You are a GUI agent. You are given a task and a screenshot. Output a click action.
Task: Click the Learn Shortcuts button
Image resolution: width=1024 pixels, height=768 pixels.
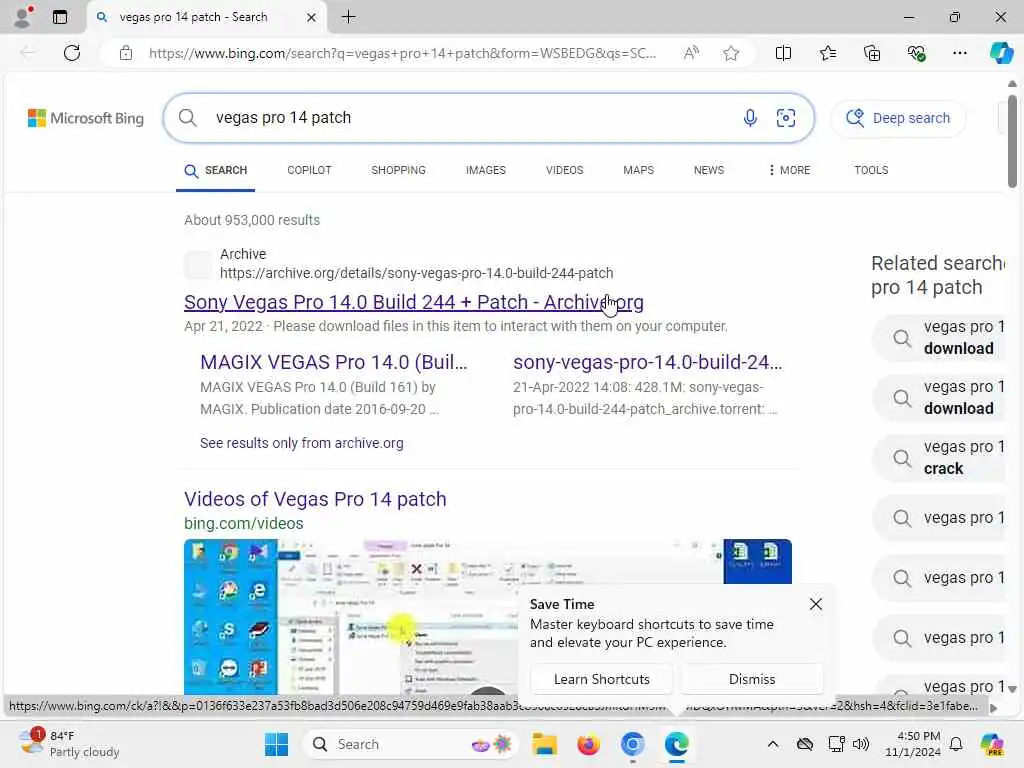click(601, 679)
